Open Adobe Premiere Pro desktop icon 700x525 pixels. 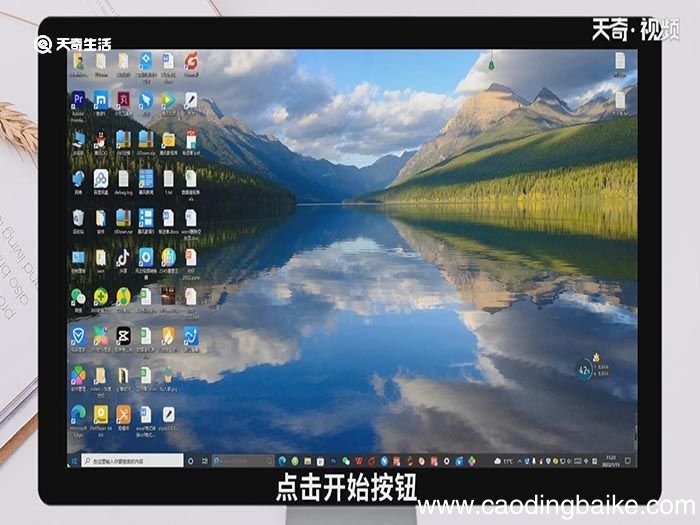[78, 99]
